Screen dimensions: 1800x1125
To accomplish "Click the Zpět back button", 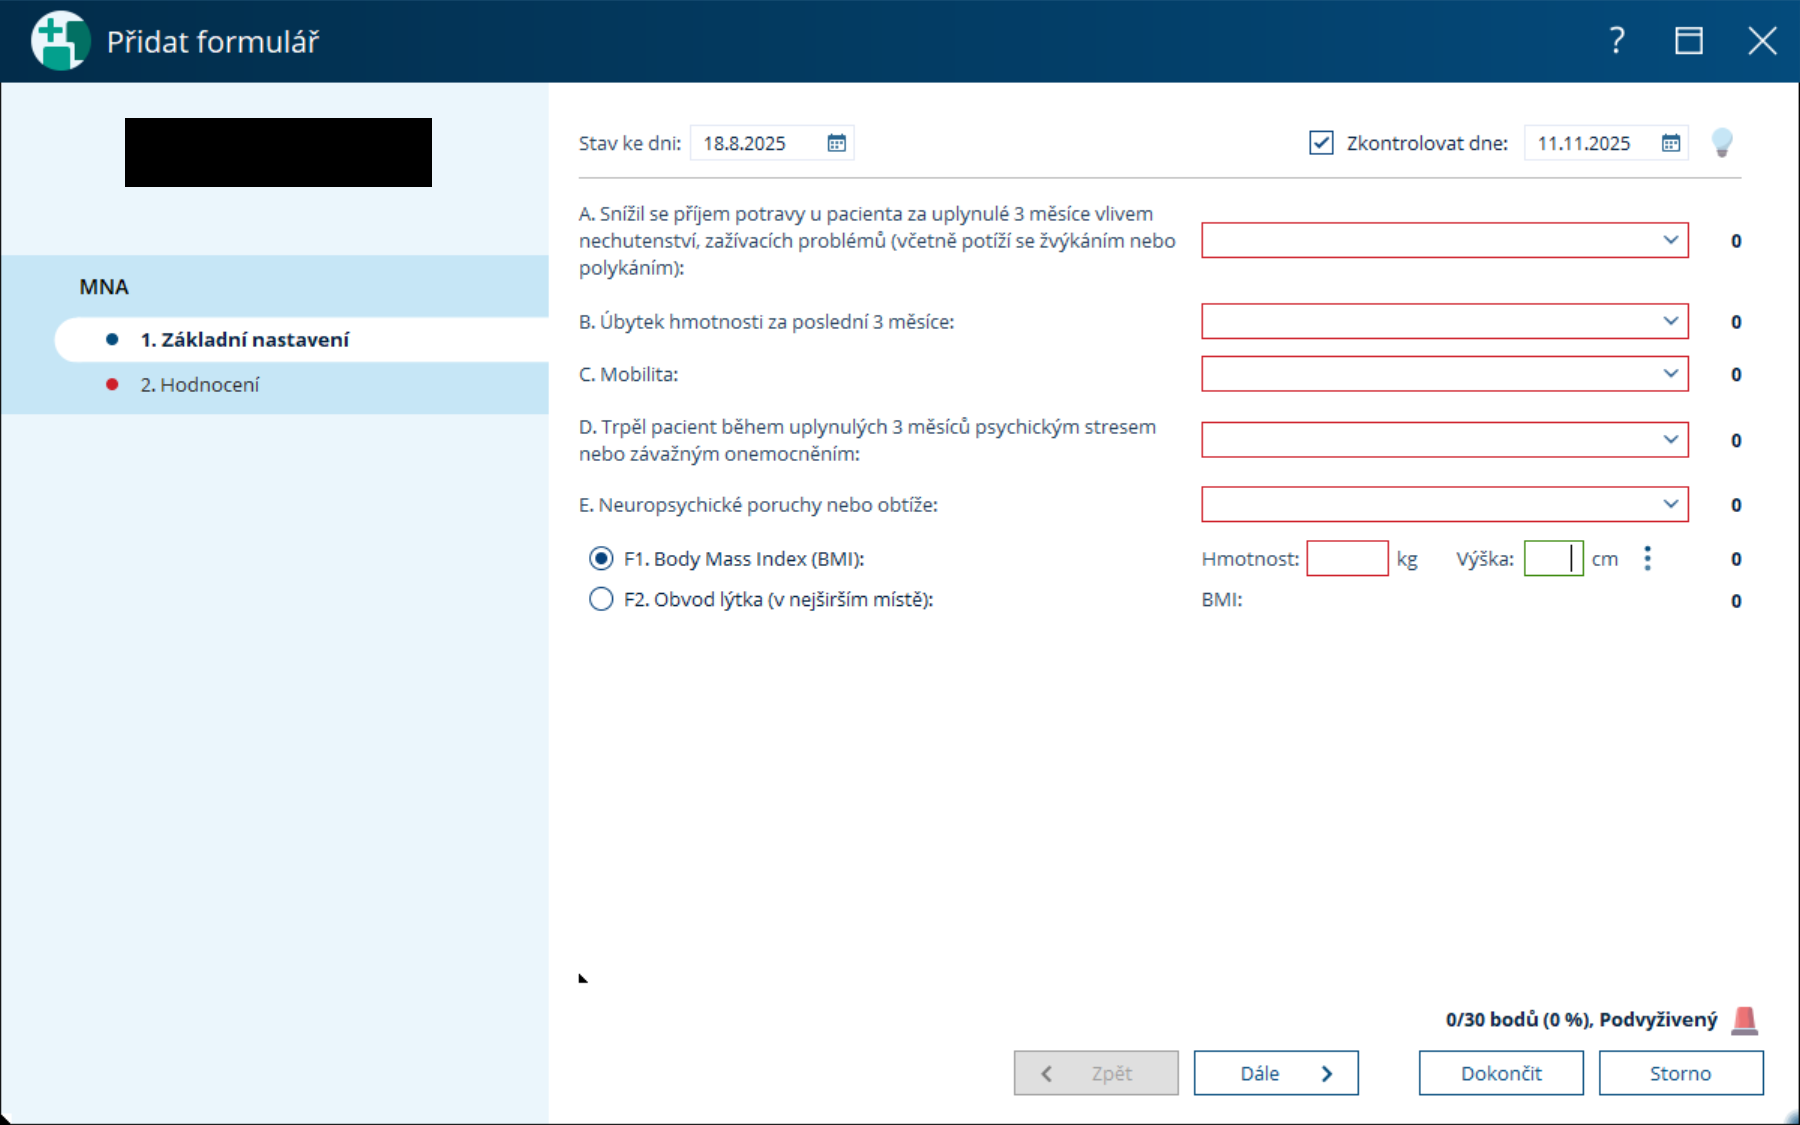I will [x=1096, y=1073].
